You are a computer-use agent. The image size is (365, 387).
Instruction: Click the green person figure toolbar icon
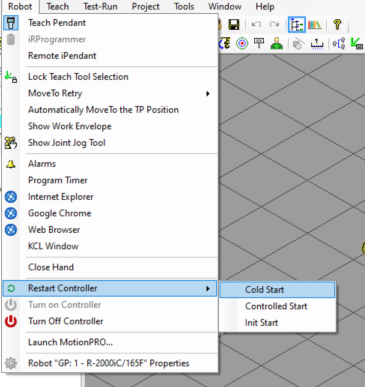(277, 44)
